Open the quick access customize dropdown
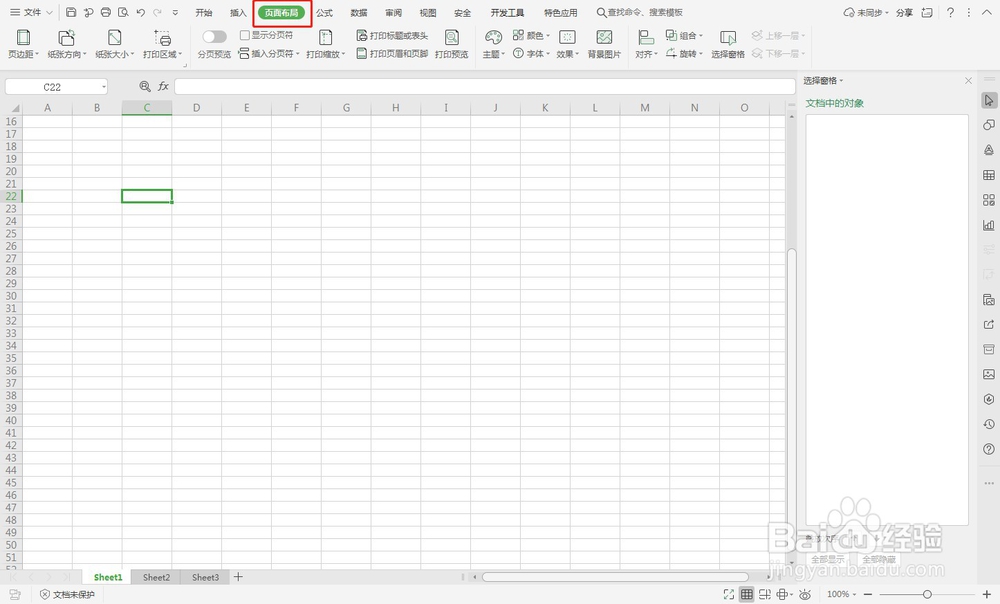Viewport: 1000px width, 604px height. (175, 12)
